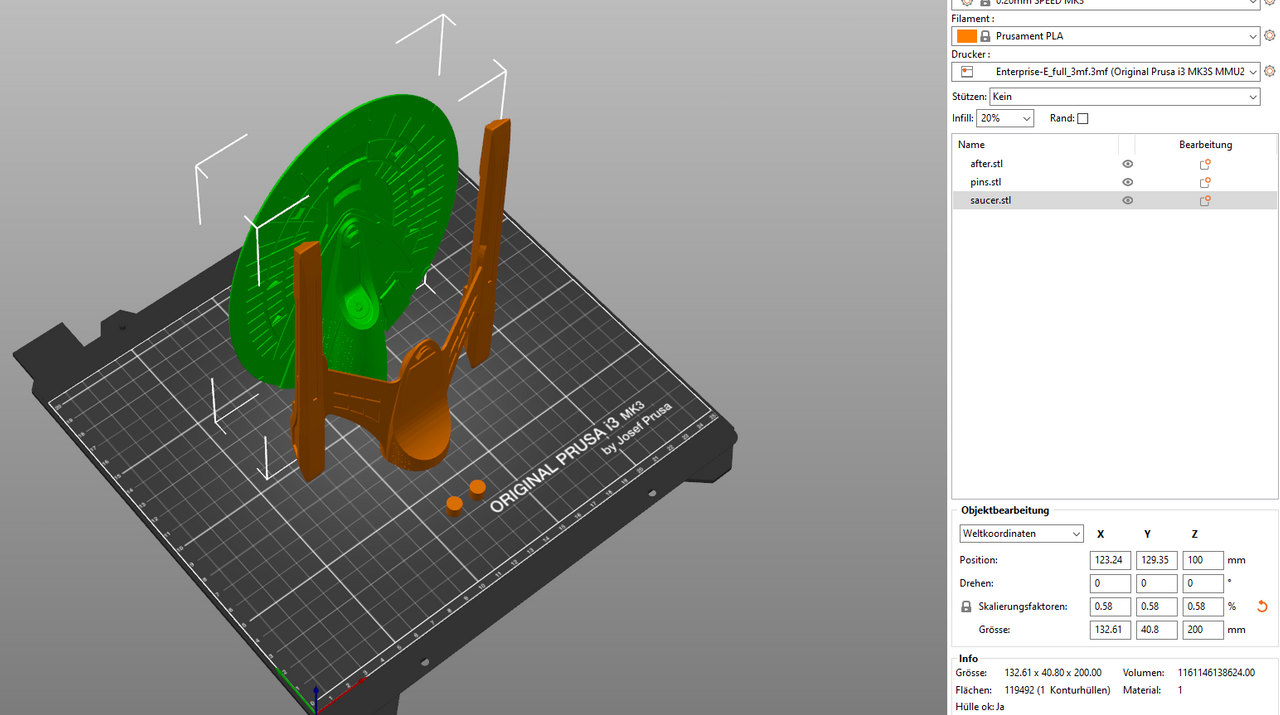
Task: Open the Drucker printer preset dropdown
Action: point(1106,72)
